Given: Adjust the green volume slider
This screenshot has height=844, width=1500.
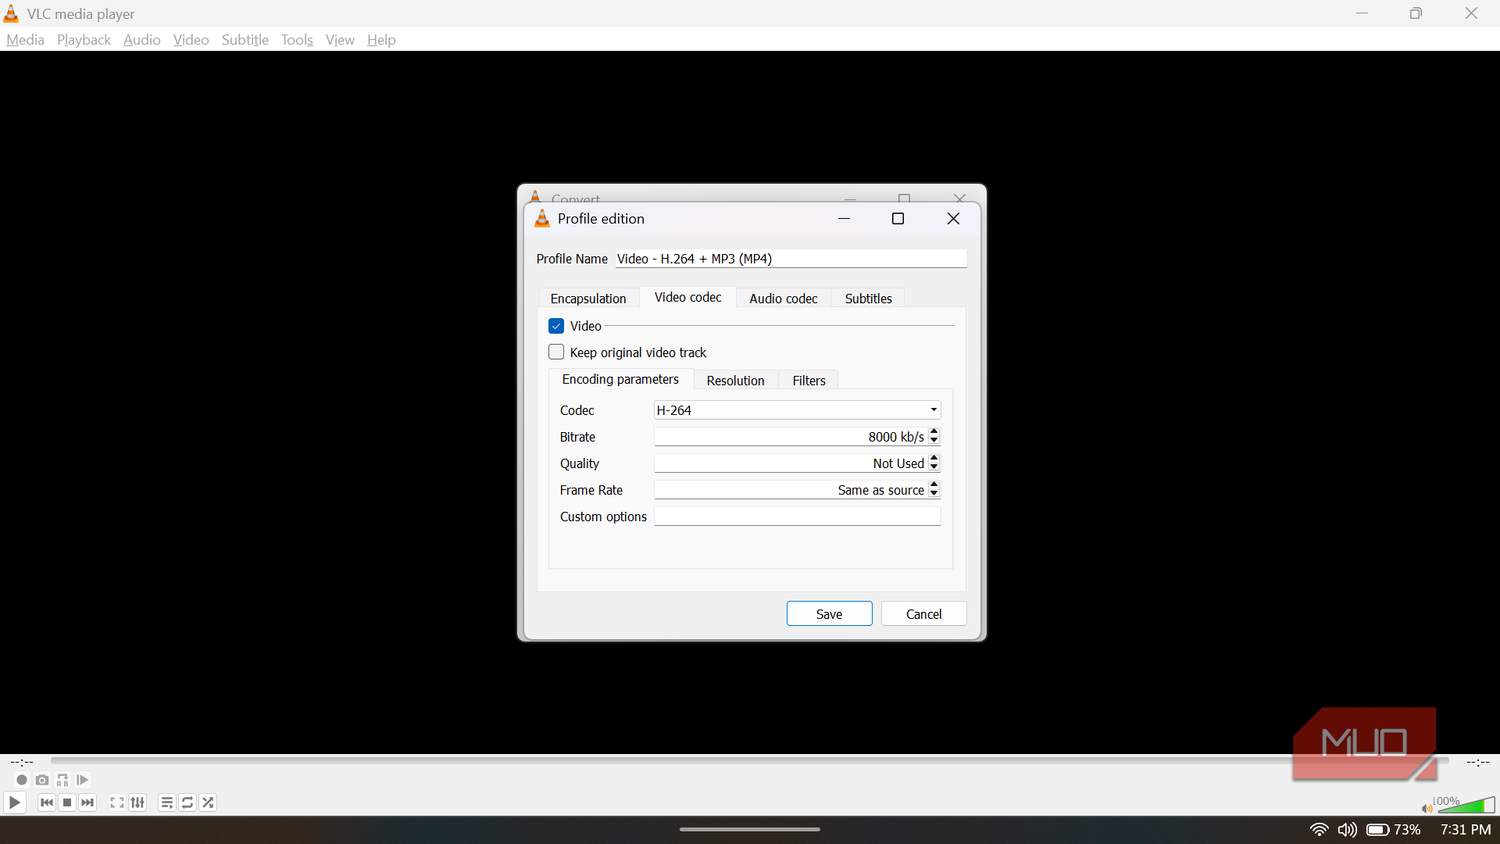Looking at the screenshot, I should pyautogui.click(x=1466, y=805).
